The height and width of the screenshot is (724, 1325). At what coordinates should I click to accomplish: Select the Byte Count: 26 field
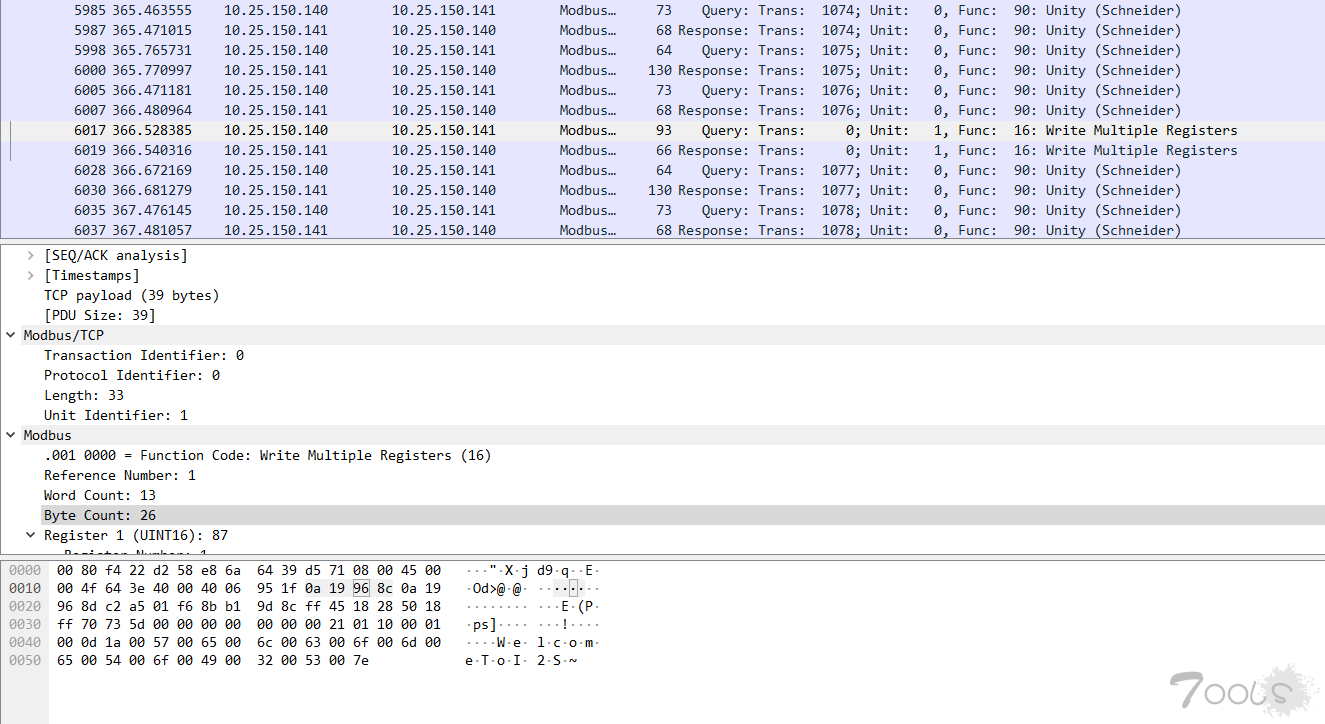coord(99,515)
